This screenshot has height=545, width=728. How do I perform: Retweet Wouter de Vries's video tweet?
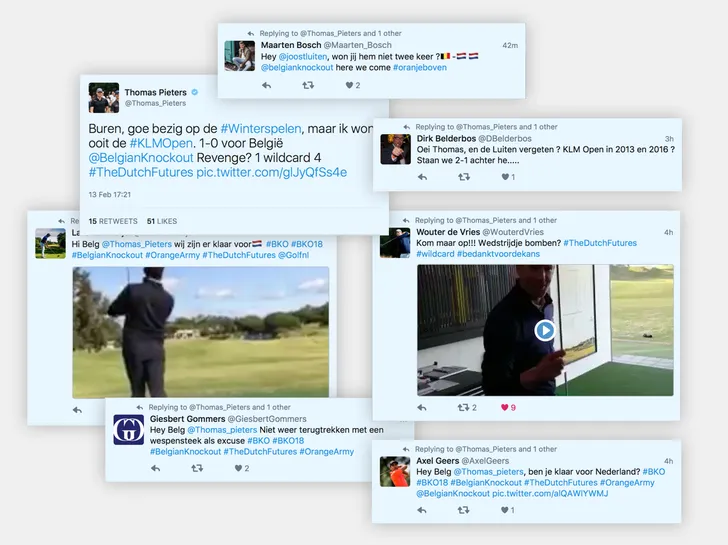(x=464, y=407)
